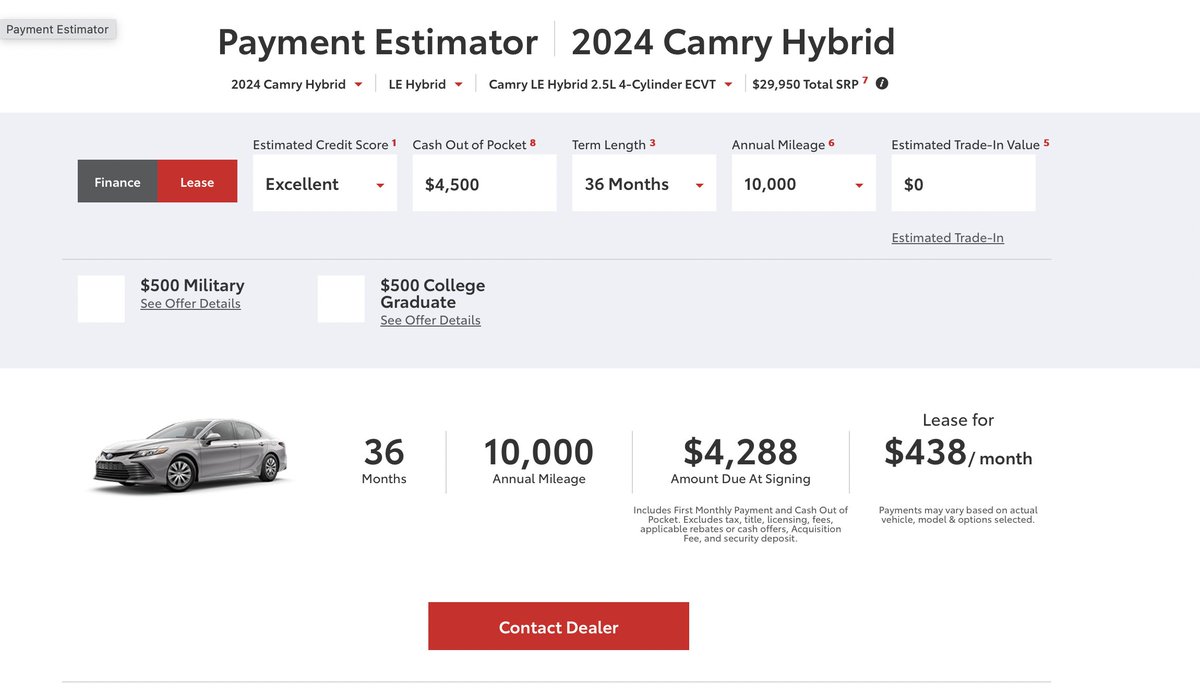Image resolution: width=1200 pixels, height=696 pixels.
Task: Click the 2024 Camry Hybrid title heading
Action: coord(733,42)
